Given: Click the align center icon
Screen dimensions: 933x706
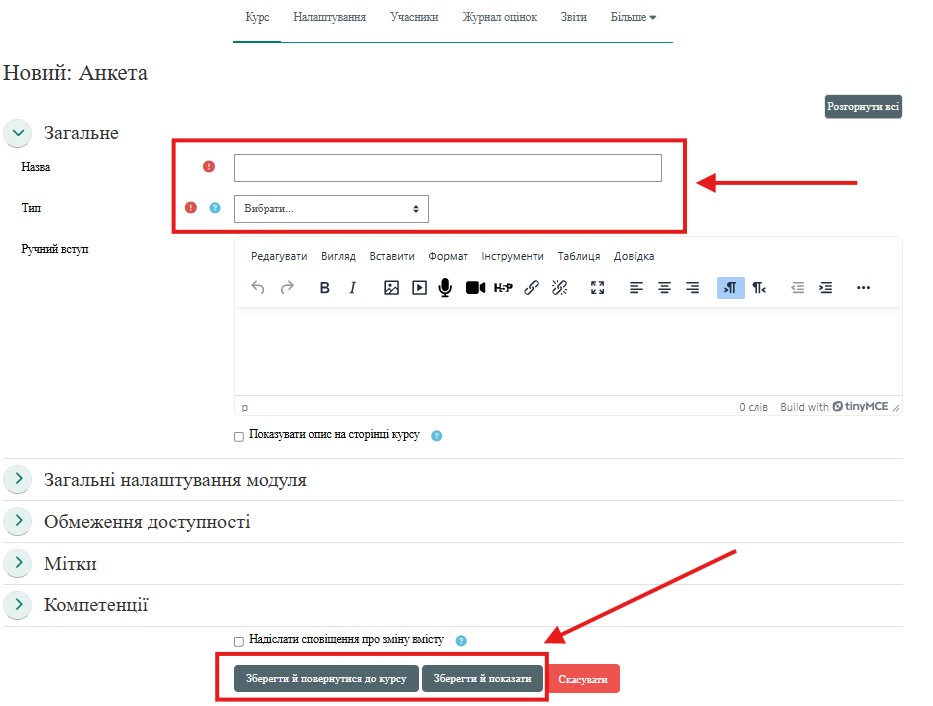Looking at the screenshot, I should click(x=664, y=288).
